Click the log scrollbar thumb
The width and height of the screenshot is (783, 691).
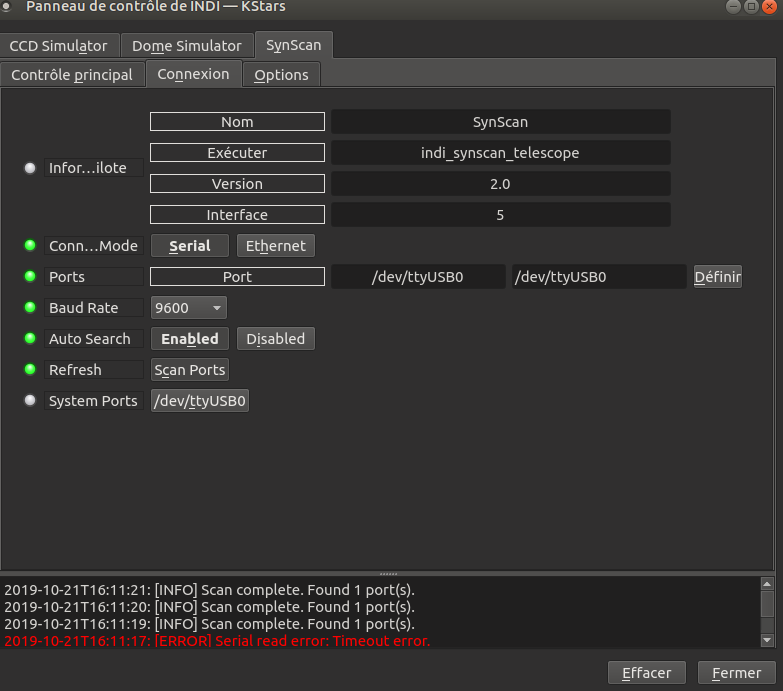[x=768, y=604]
